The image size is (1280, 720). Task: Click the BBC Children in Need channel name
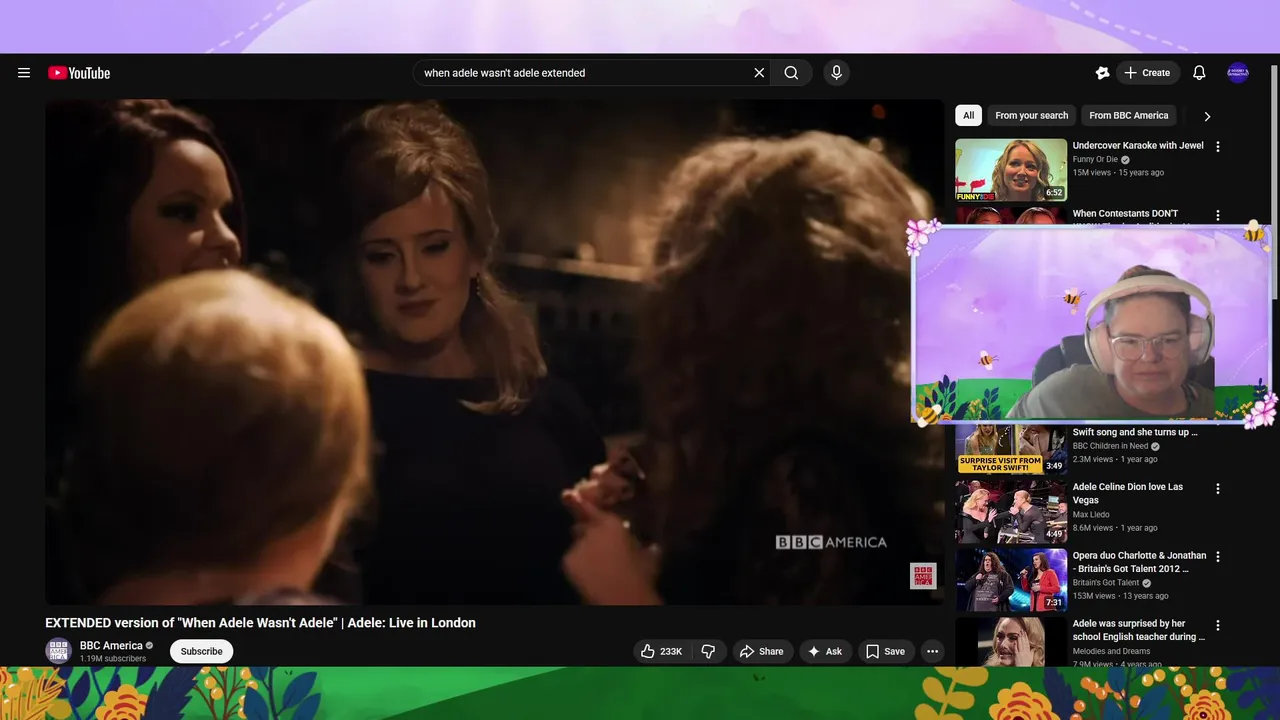[x=1110, y=446]
